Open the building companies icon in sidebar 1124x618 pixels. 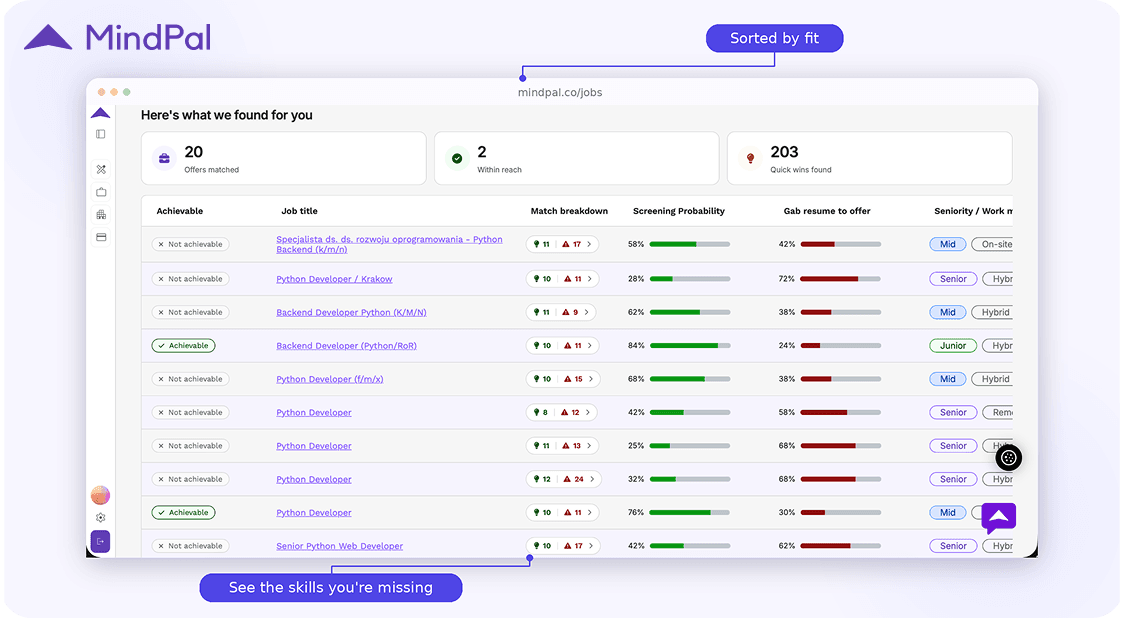tap(101, 214)
